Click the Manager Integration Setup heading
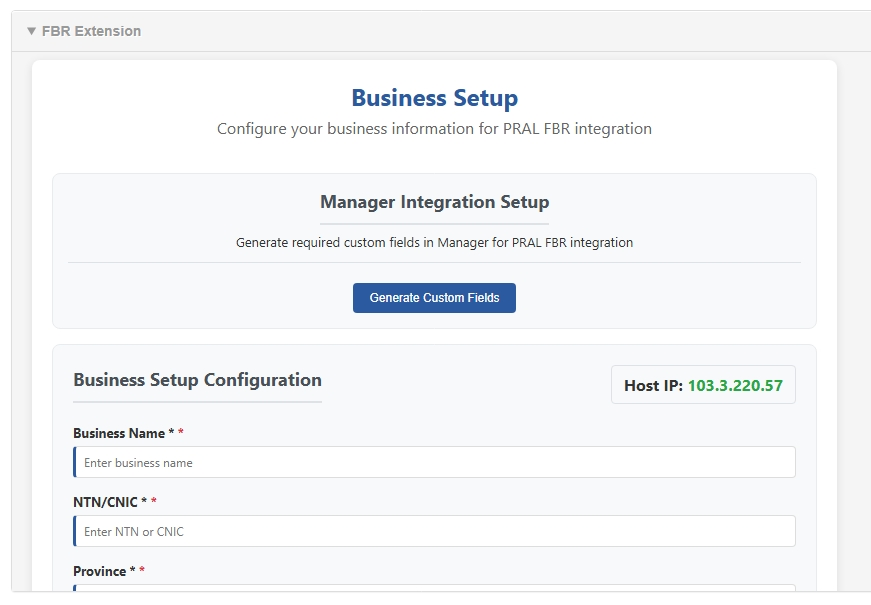Viewport: 871px width, 605px height. click(x=434, y=202)
